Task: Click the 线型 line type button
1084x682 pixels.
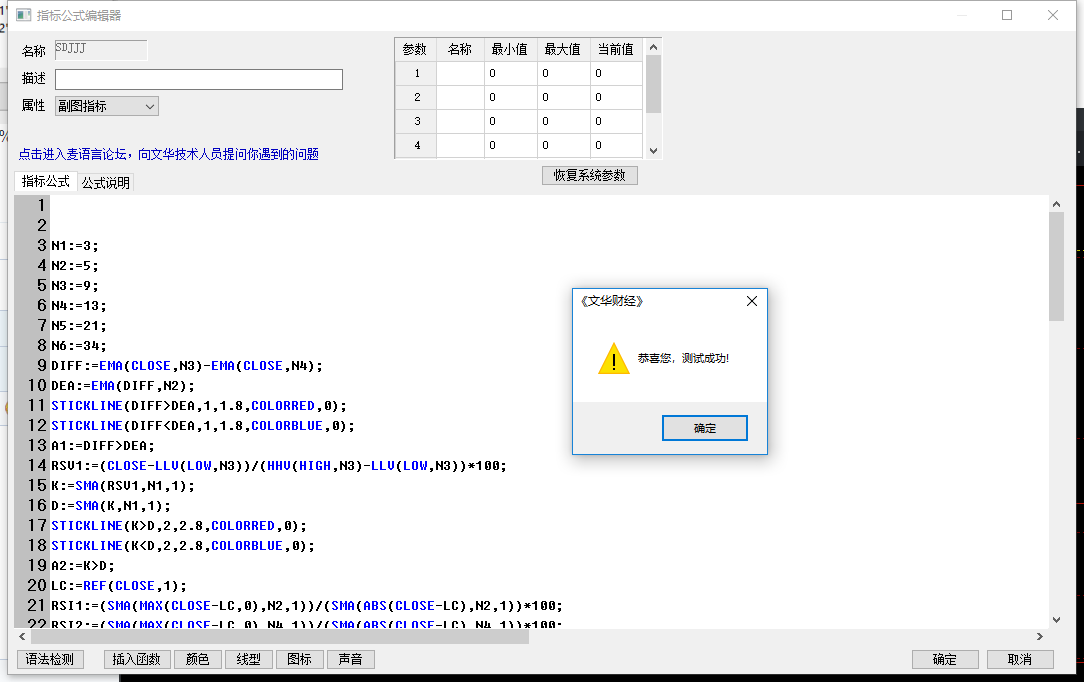Action: 248,659
